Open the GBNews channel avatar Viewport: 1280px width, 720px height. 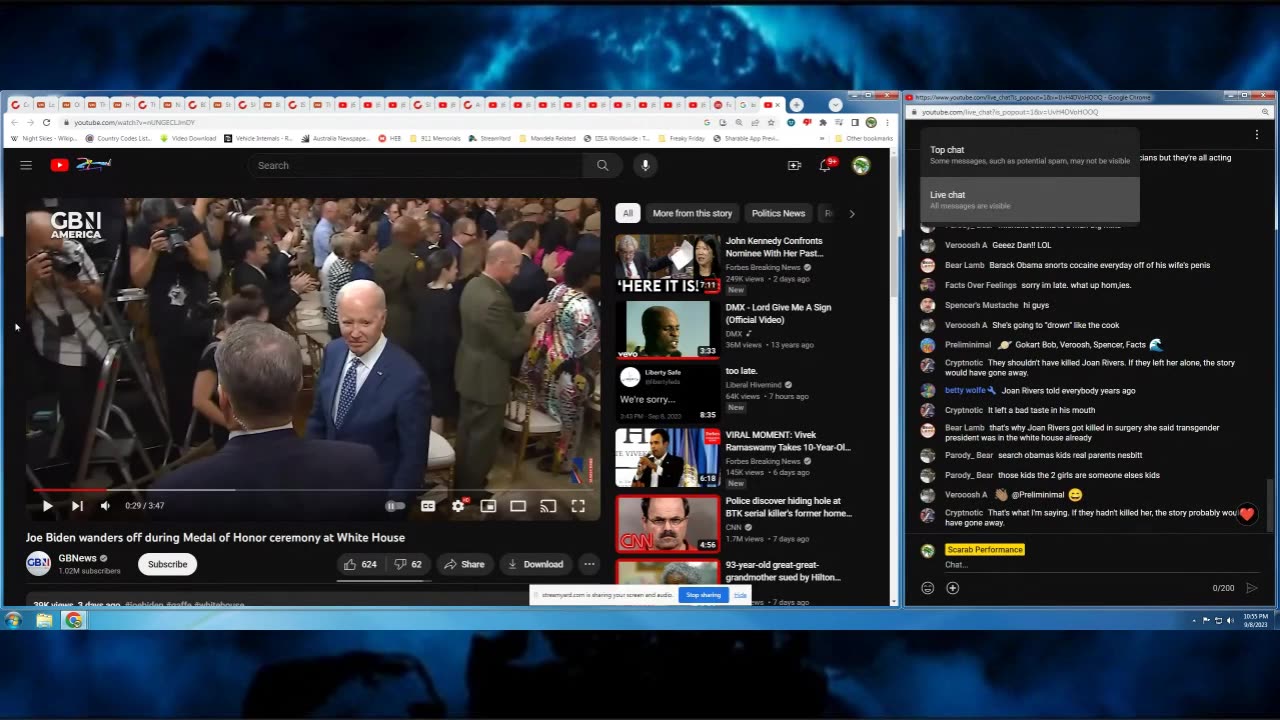pos(38,564)
